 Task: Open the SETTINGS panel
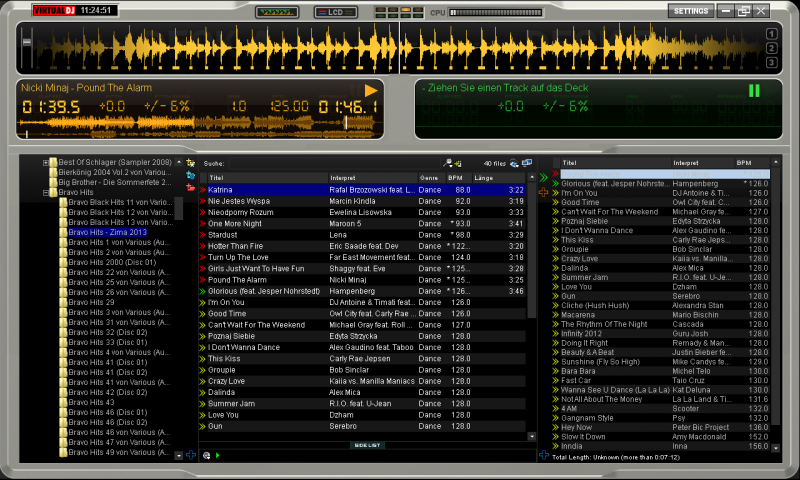pyautogui.click(x=691, y=11)
